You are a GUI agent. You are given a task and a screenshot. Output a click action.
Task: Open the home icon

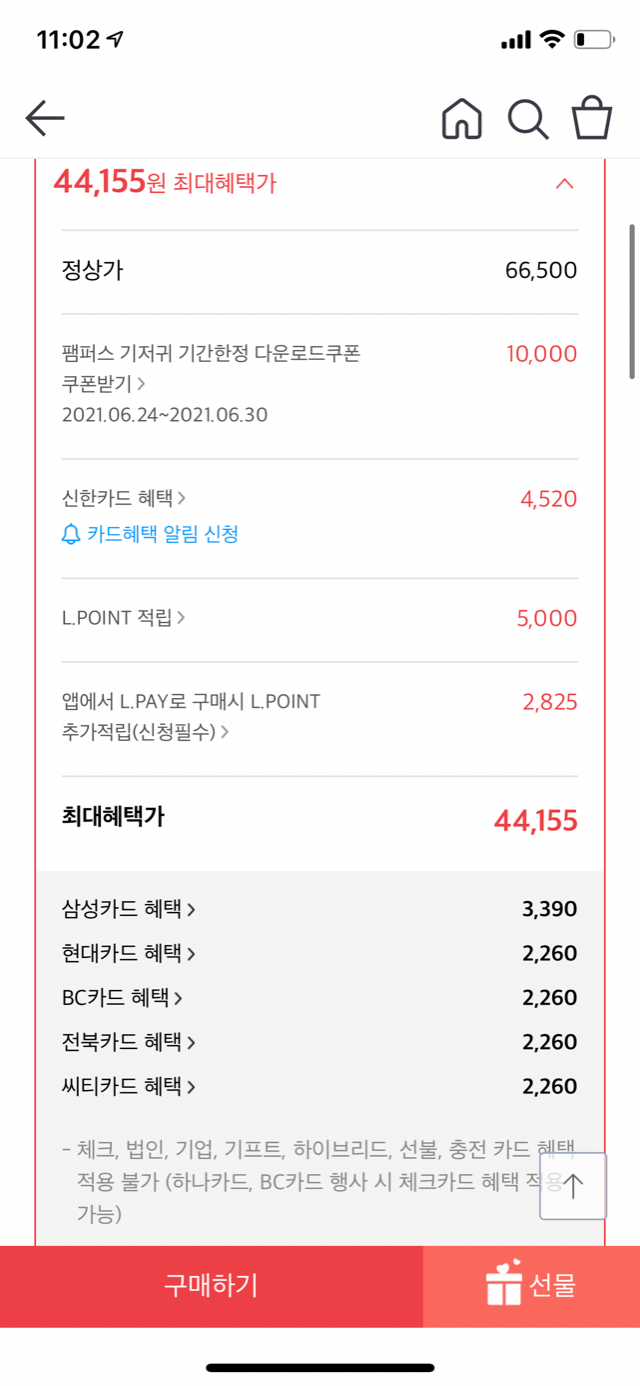point(461,119)
